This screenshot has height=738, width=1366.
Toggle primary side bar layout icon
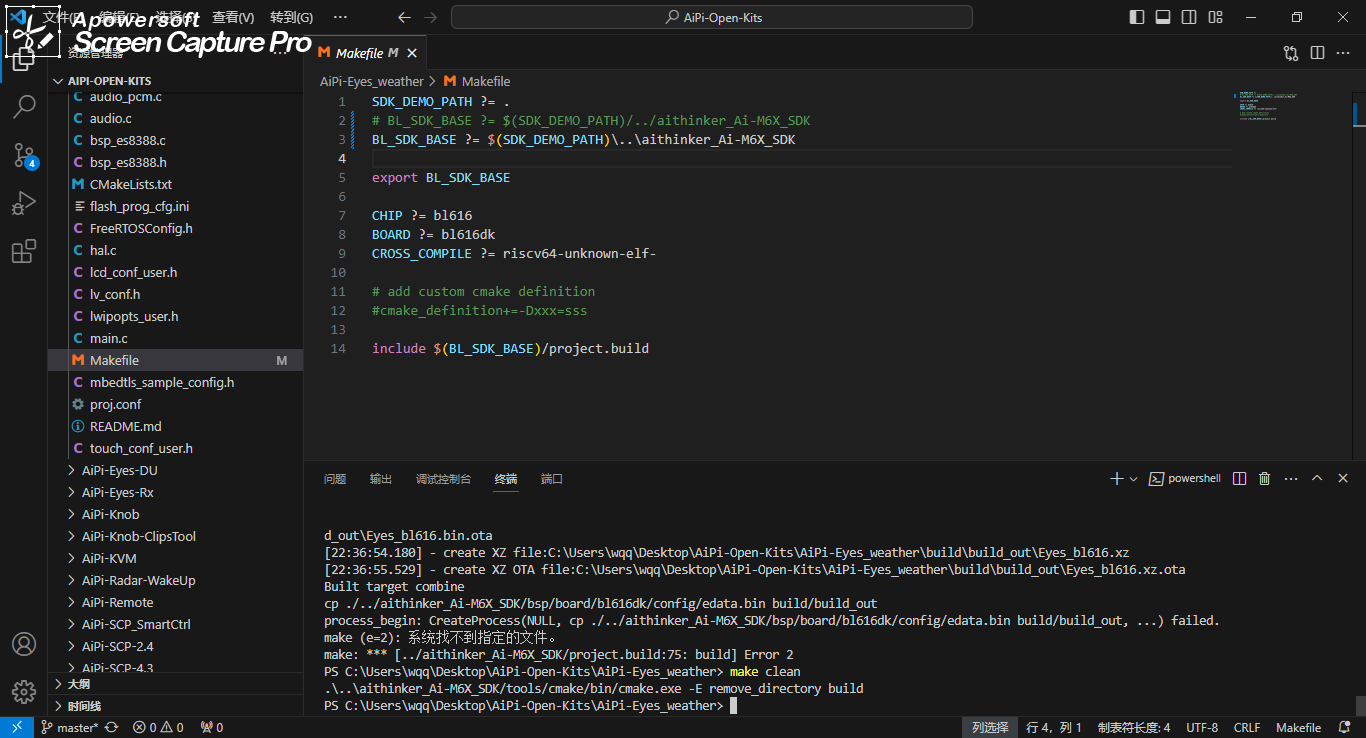coord(1137,17)
